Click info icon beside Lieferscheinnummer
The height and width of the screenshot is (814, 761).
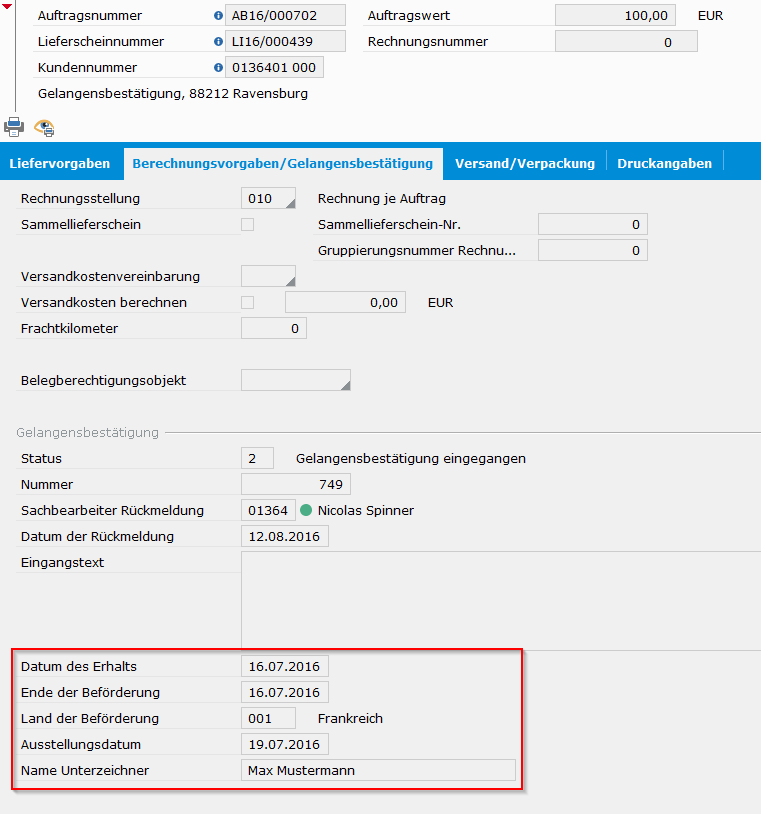pyautogui.click(x=219, y=42)
